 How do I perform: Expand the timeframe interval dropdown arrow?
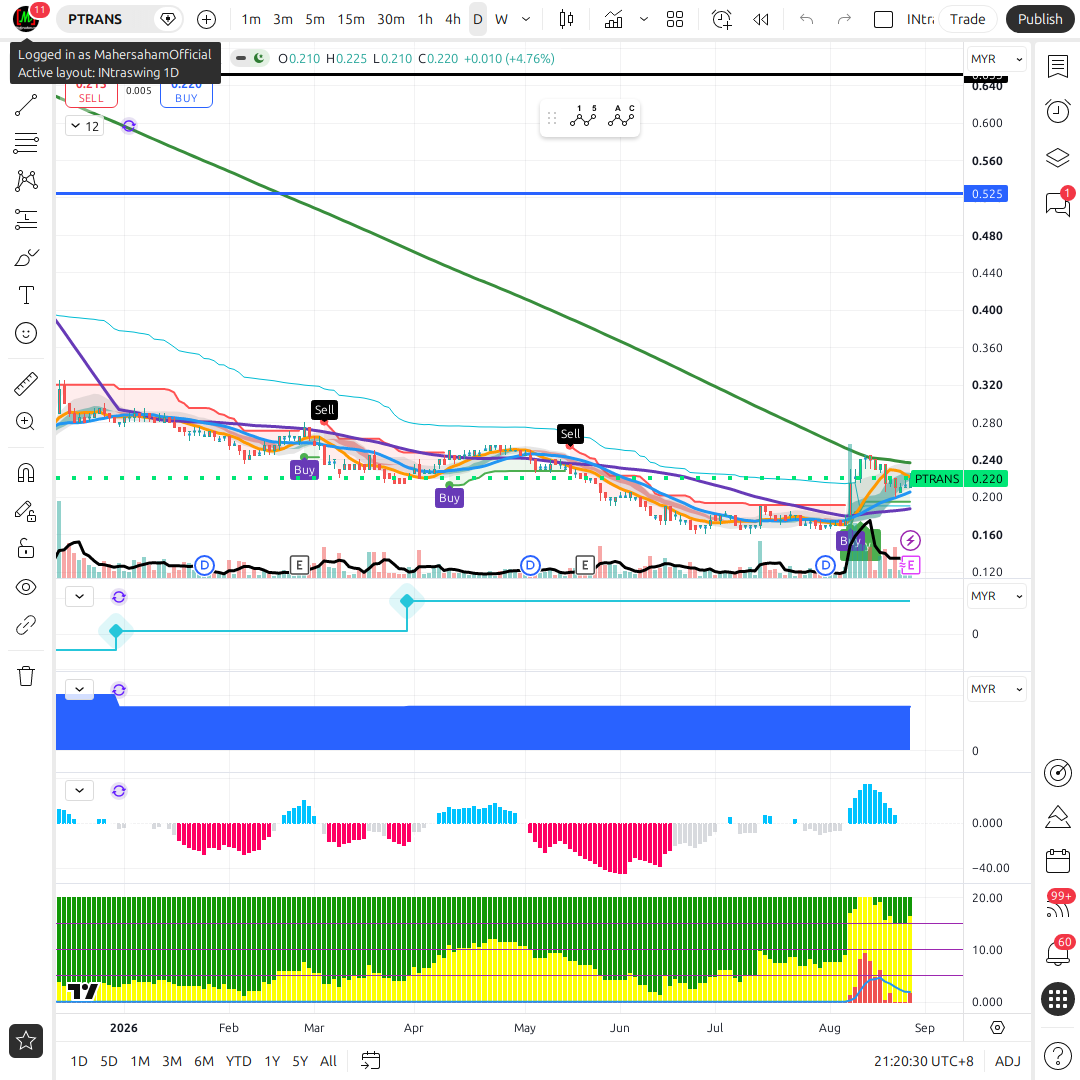coord(526,19)
